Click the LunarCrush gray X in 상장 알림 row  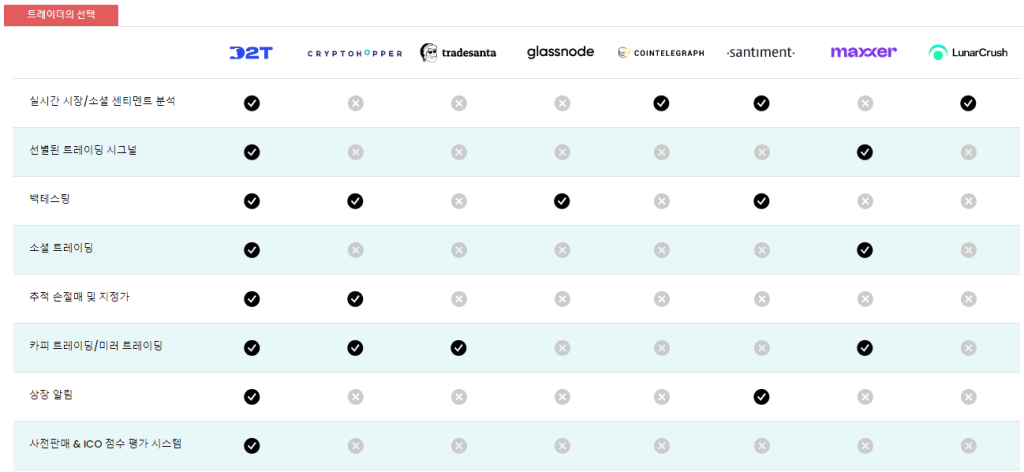968,397
